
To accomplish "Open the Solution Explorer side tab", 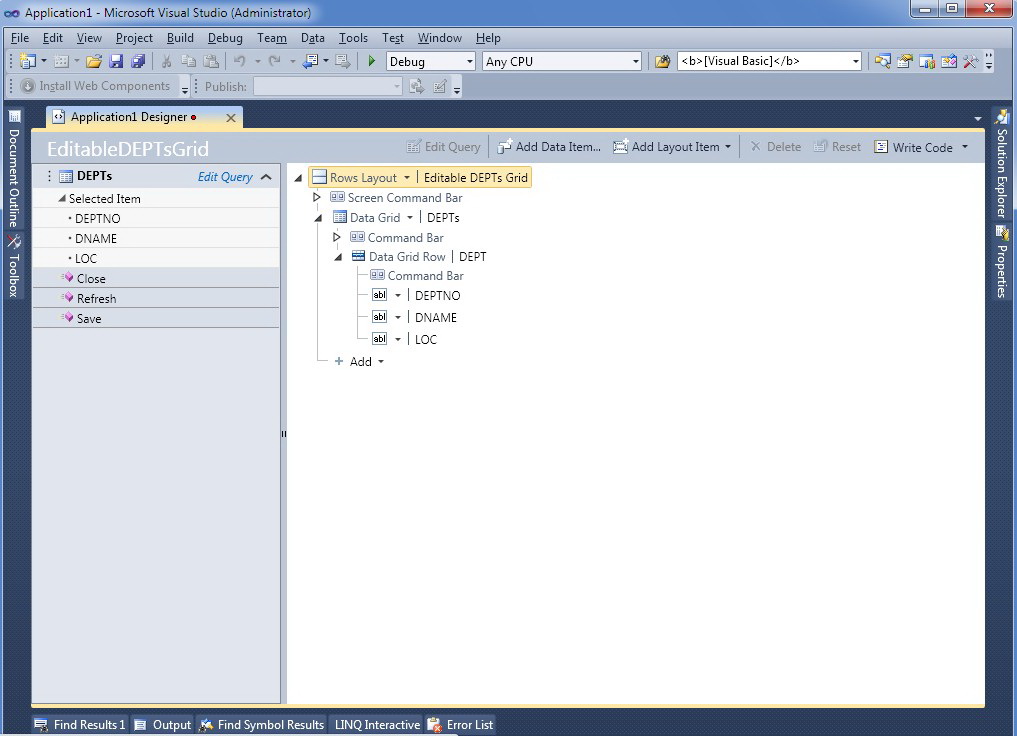I will pyautogui.click(x=1002, y=165).
